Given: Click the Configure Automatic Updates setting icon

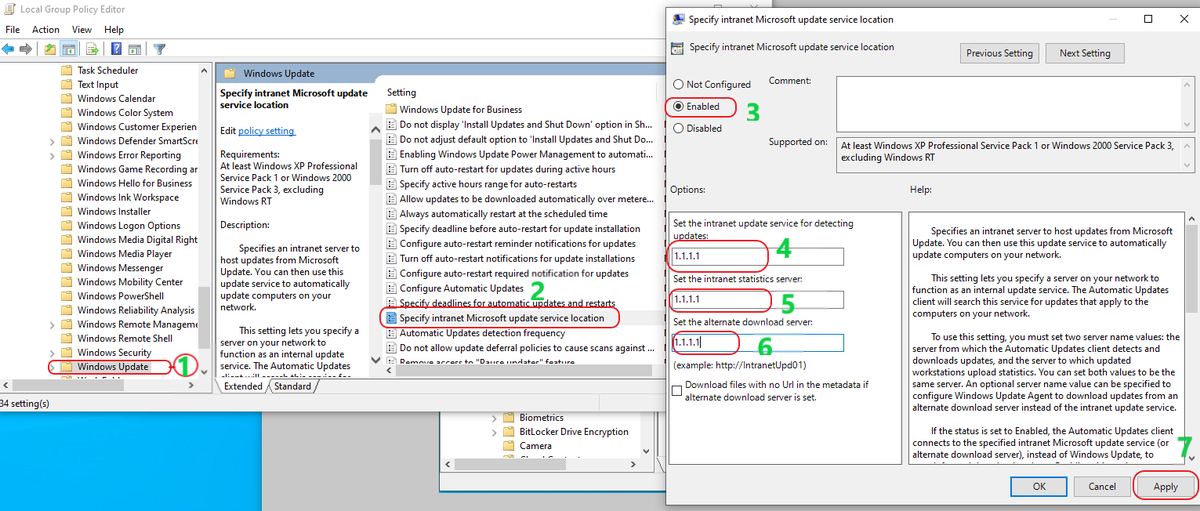Looking at the screenshot, I should click(x=391, y=288).
